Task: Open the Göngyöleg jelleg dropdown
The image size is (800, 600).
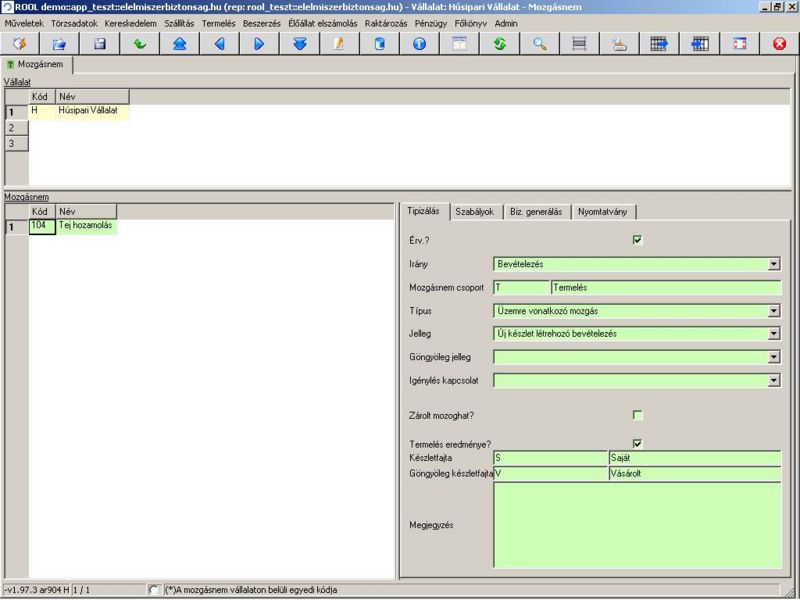Action: 773,357
